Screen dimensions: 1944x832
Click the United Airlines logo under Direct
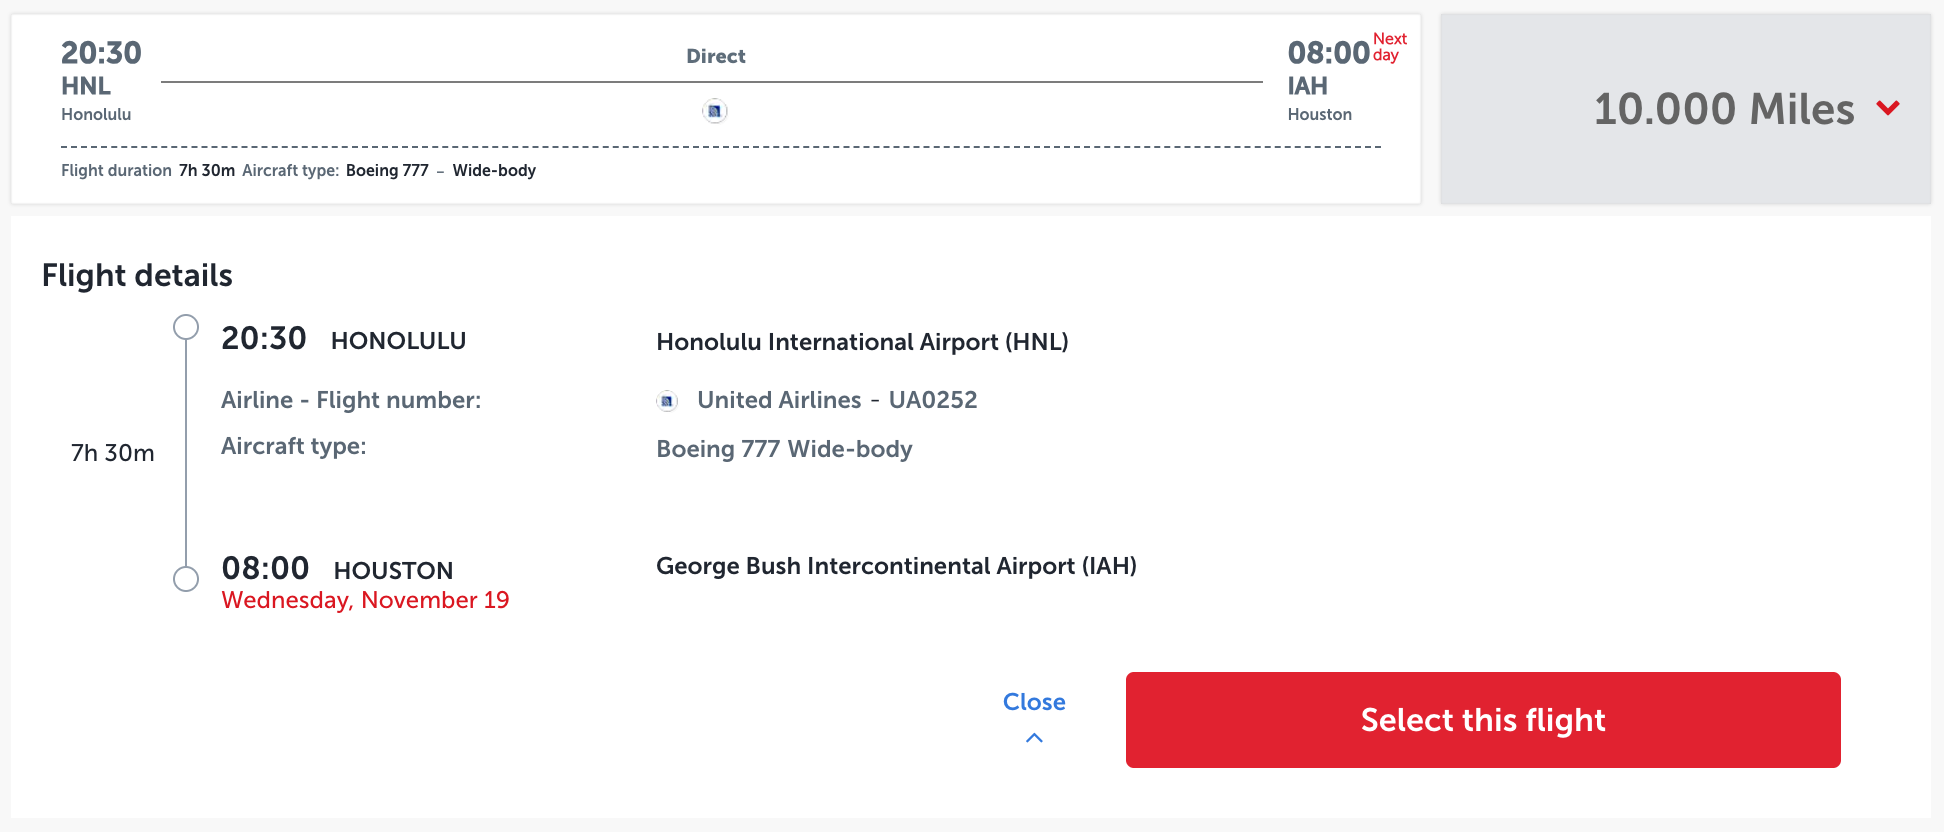tap(714, 111)
